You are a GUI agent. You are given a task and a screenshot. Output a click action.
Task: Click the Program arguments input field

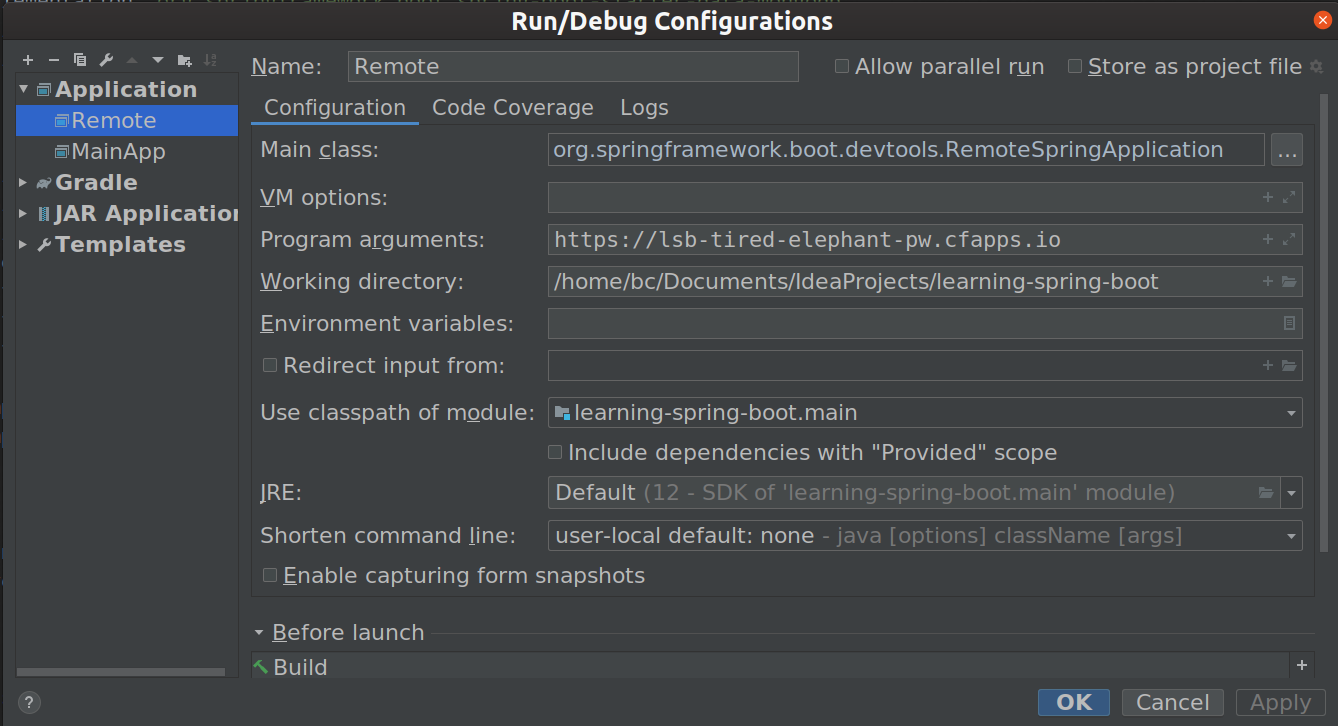[900, 240]
